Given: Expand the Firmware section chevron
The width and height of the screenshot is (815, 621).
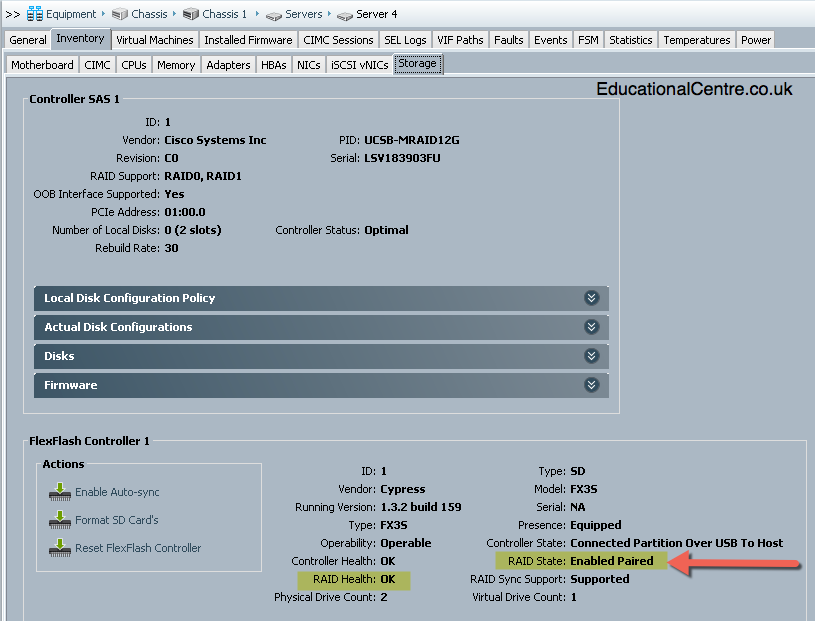Looking at the screenshot, I should pos(591,385).
